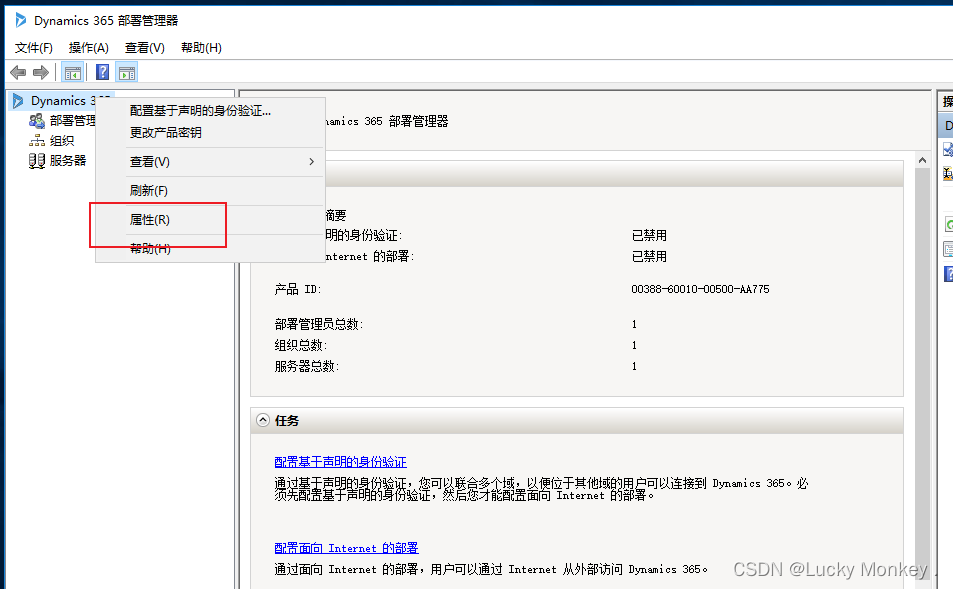This screenshot has height=589, width=953.
Task: Choose 刷新(F) in context menu
Action: pos(210,190)
